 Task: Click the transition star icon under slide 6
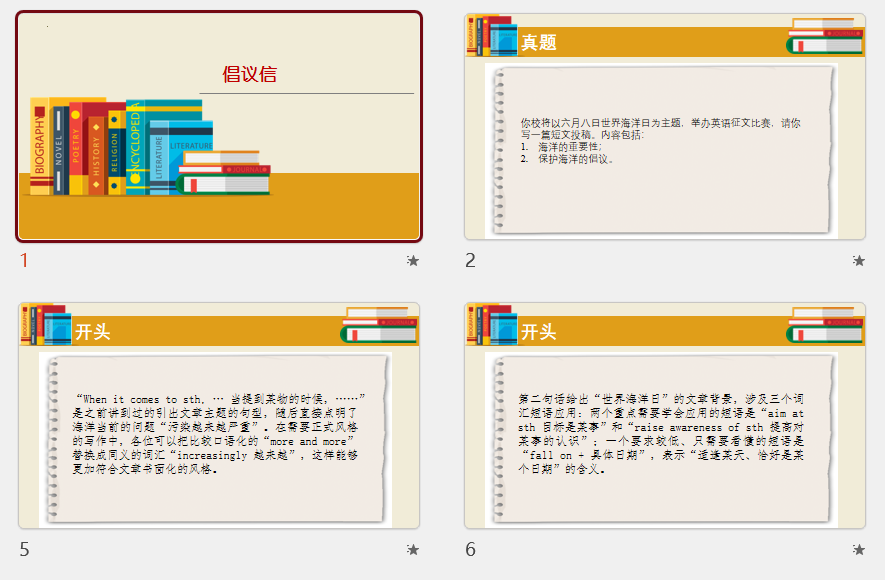coord(859,549)
